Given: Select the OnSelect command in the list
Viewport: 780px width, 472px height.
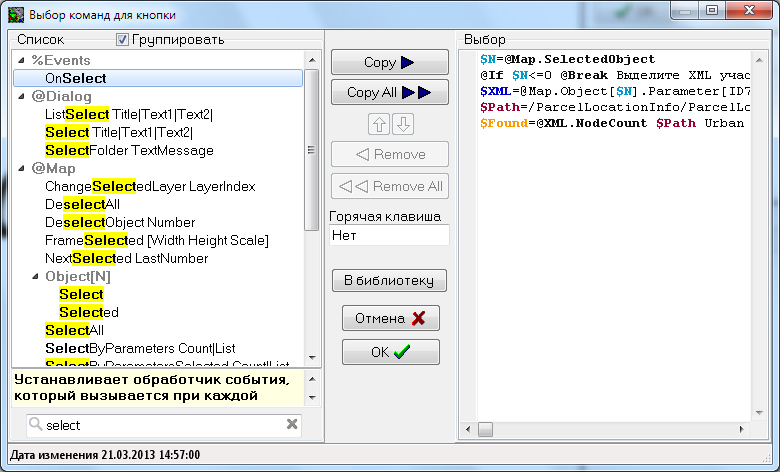Looking at the screenshot, I should click(x=76, y=78).
